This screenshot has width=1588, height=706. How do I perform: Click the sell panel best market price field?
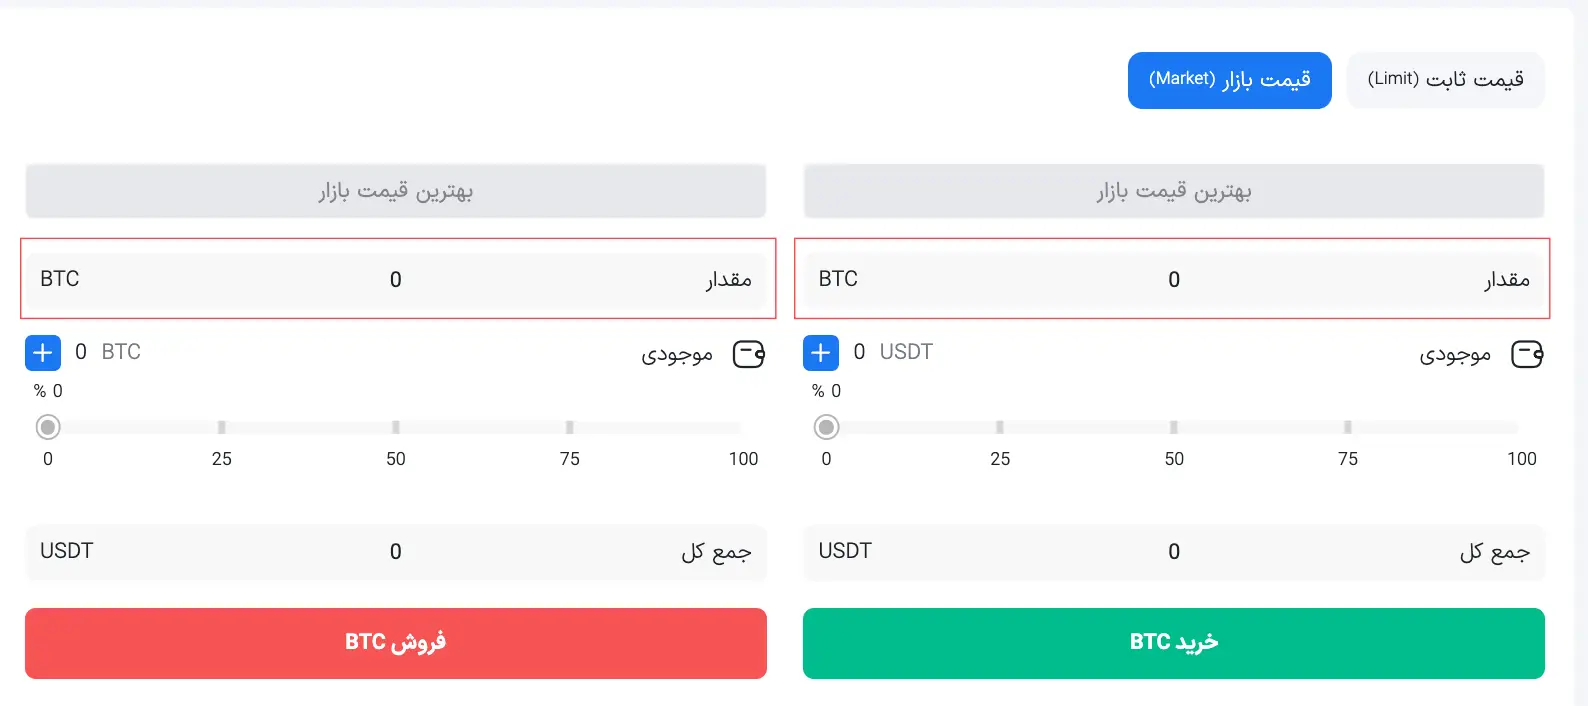tap(396, 191)
